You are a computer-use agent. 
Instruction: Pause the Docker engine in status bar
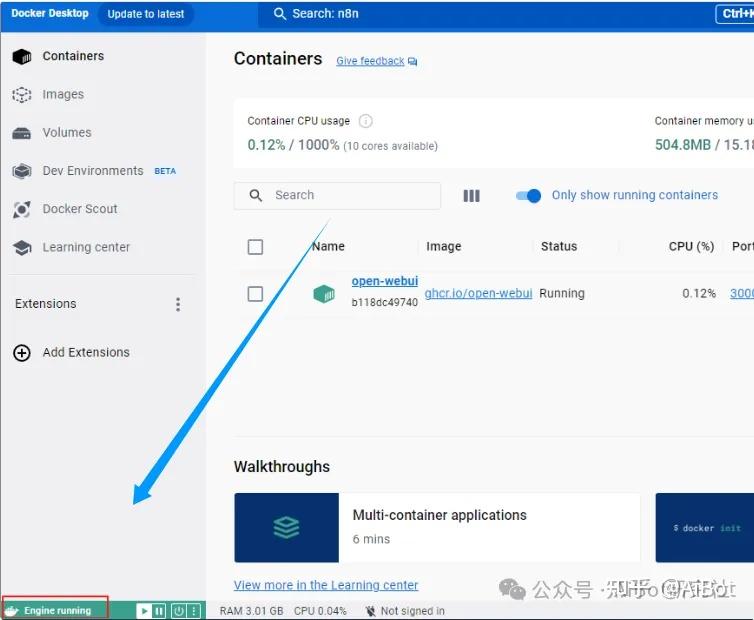[159, 611]
